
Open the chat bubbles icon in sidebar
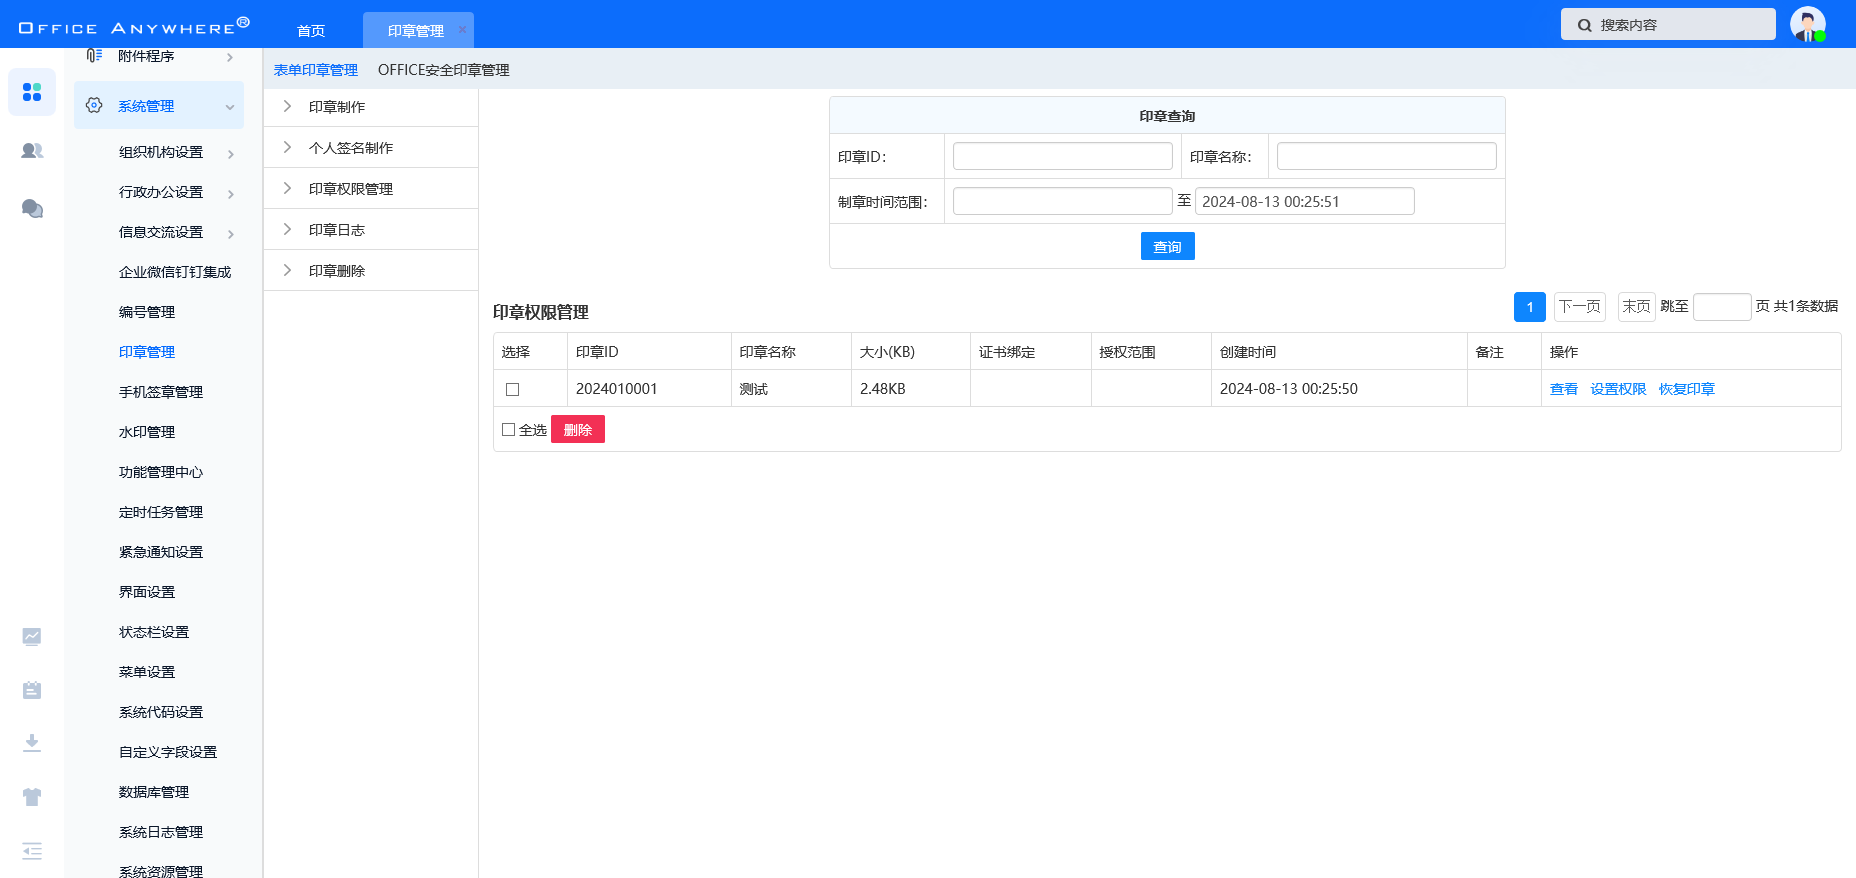tap(32, 208)
